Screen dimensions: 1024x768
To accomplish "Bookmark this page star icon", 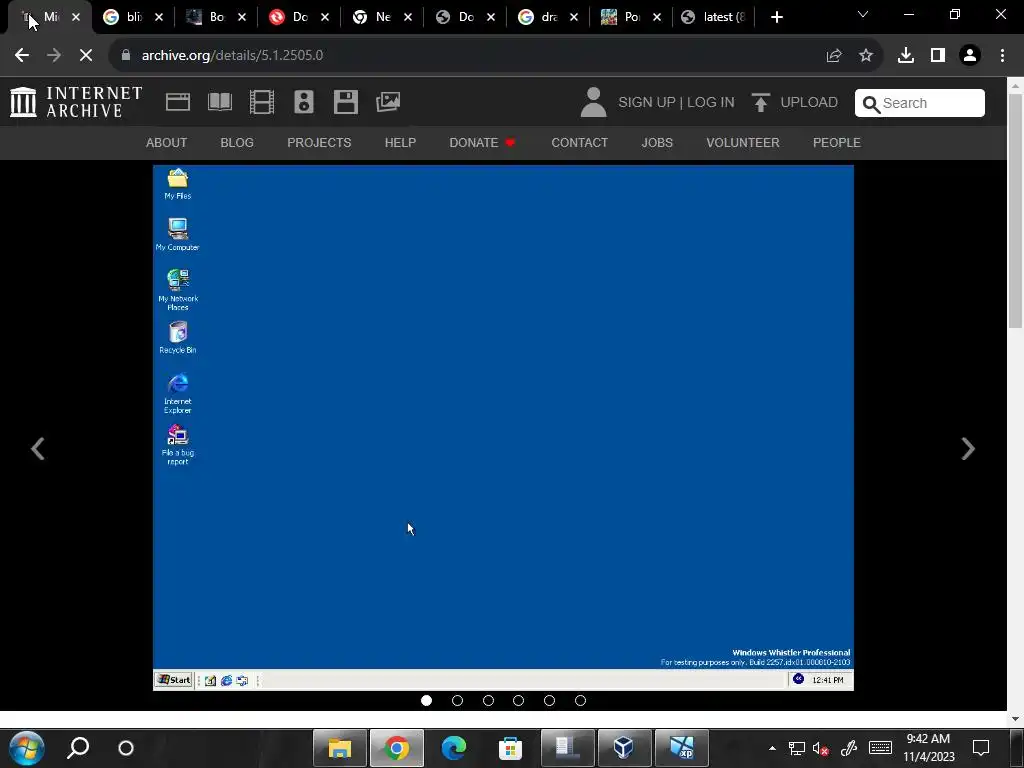I will pos(866,56).
